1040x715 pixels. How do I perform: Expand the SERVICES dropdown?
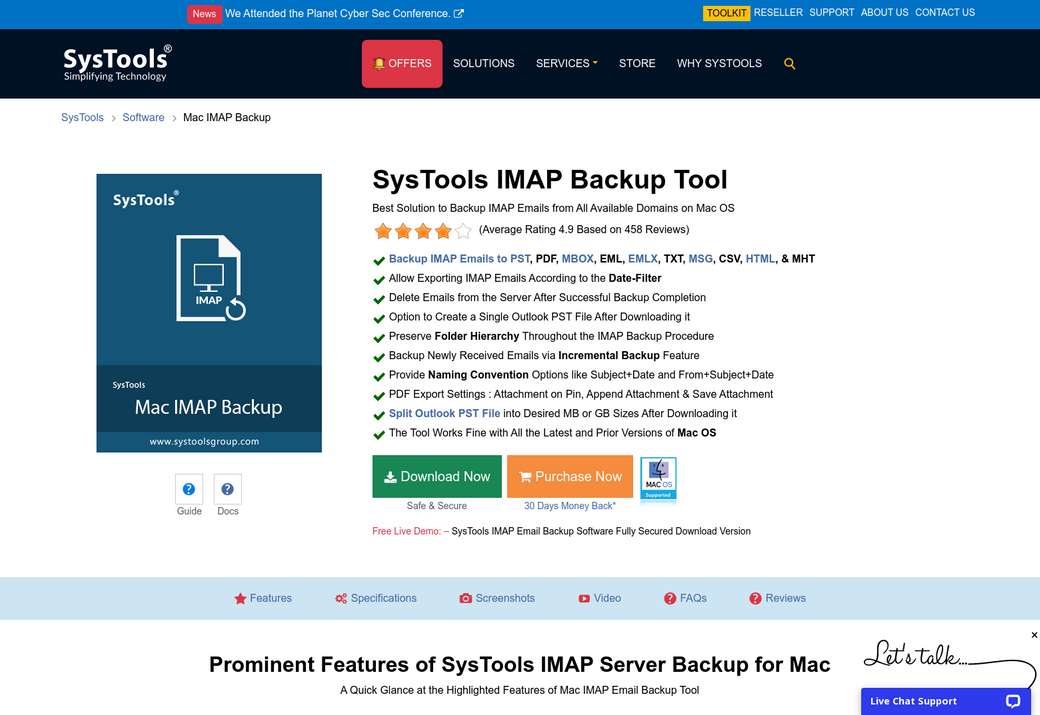[x=566, y=63]
